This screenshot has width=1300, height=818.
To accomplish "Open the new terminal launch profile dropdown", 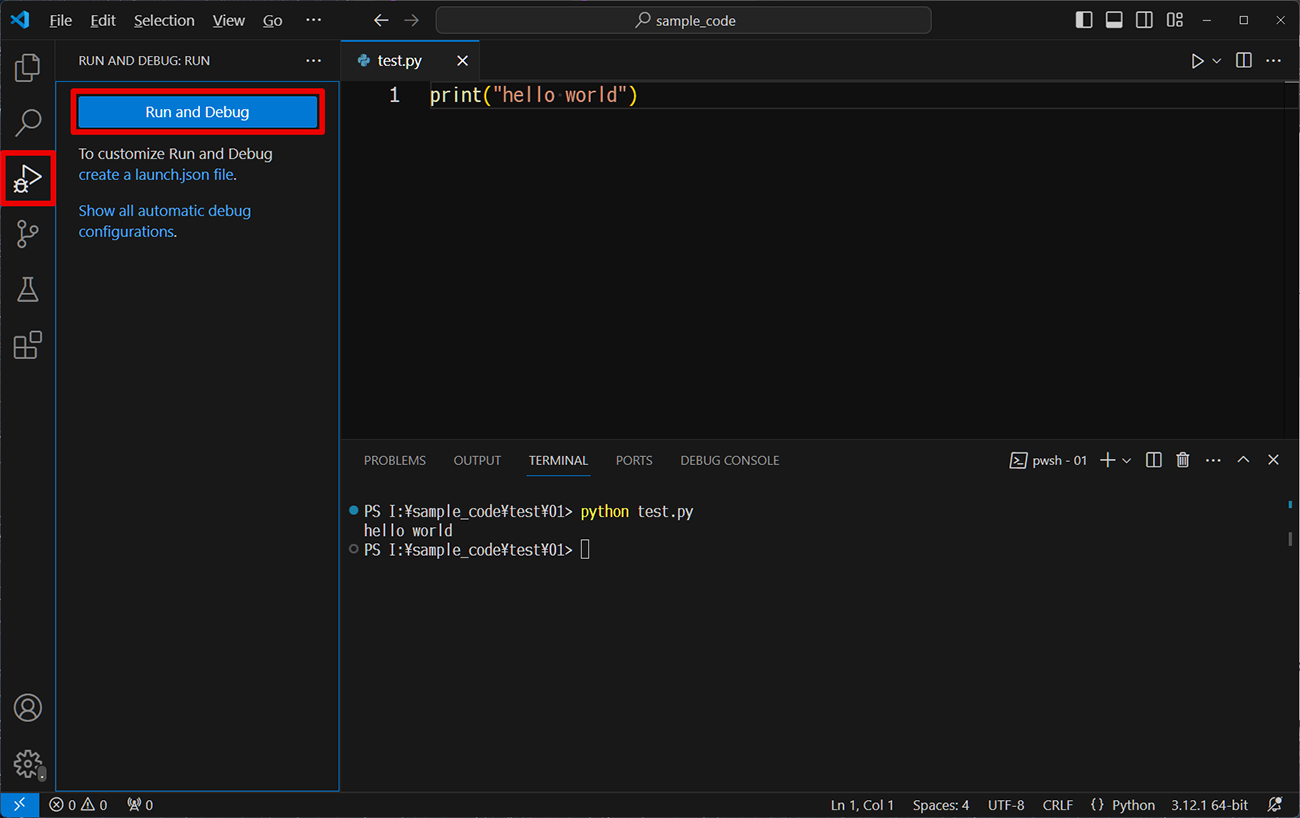I will click(x=1127, y=460).
